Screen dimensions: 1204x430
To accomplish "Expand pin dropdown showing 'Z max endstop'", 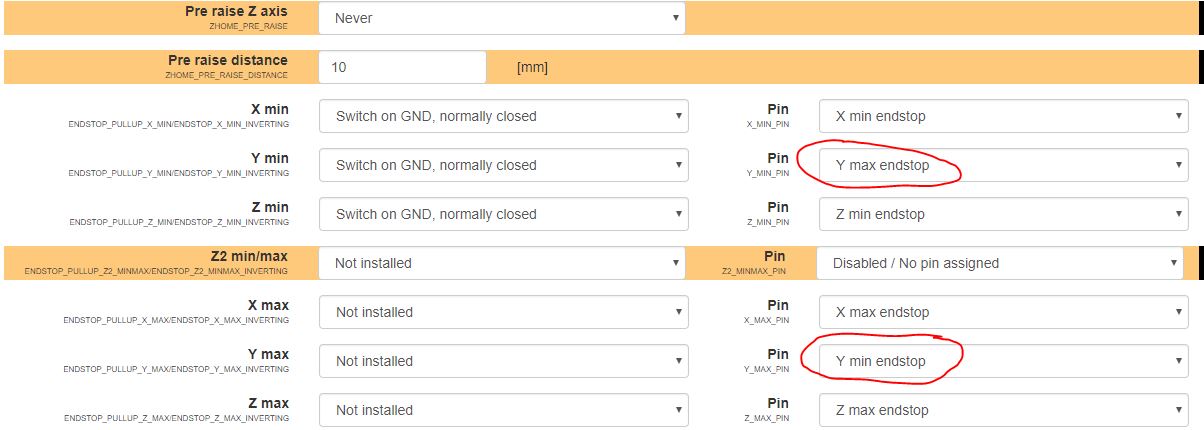I will pyautogui.click(x=1003, y=410).
